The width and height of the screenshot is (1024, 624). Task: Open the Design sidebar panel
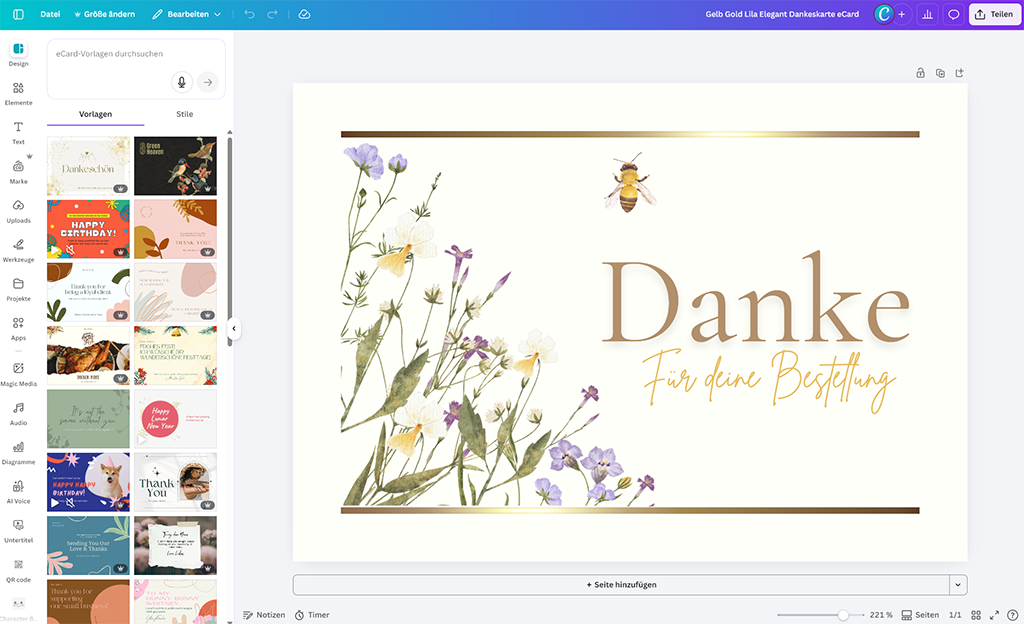[18, 54]
